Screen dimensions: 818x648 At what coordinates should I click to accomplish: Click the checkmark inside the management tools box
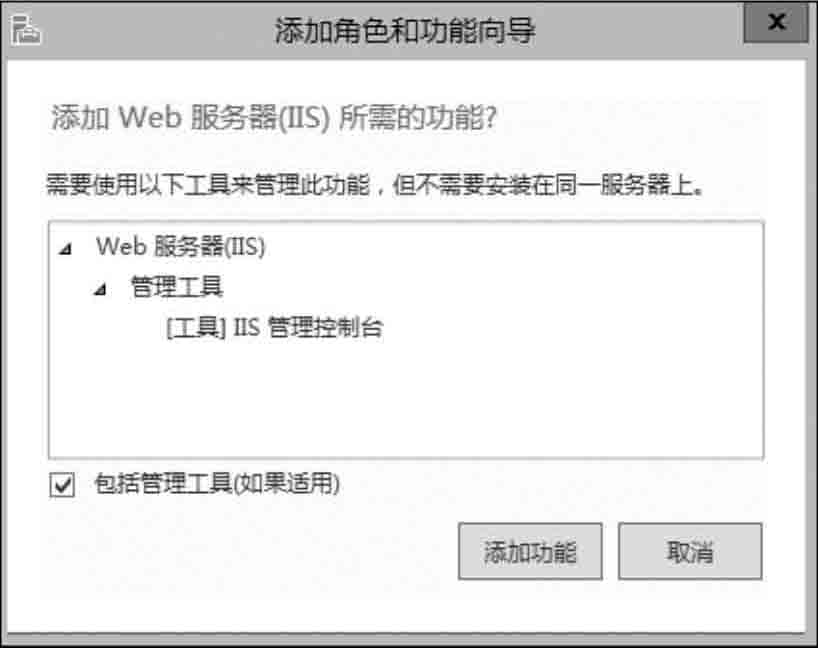(x=63, y=485)
